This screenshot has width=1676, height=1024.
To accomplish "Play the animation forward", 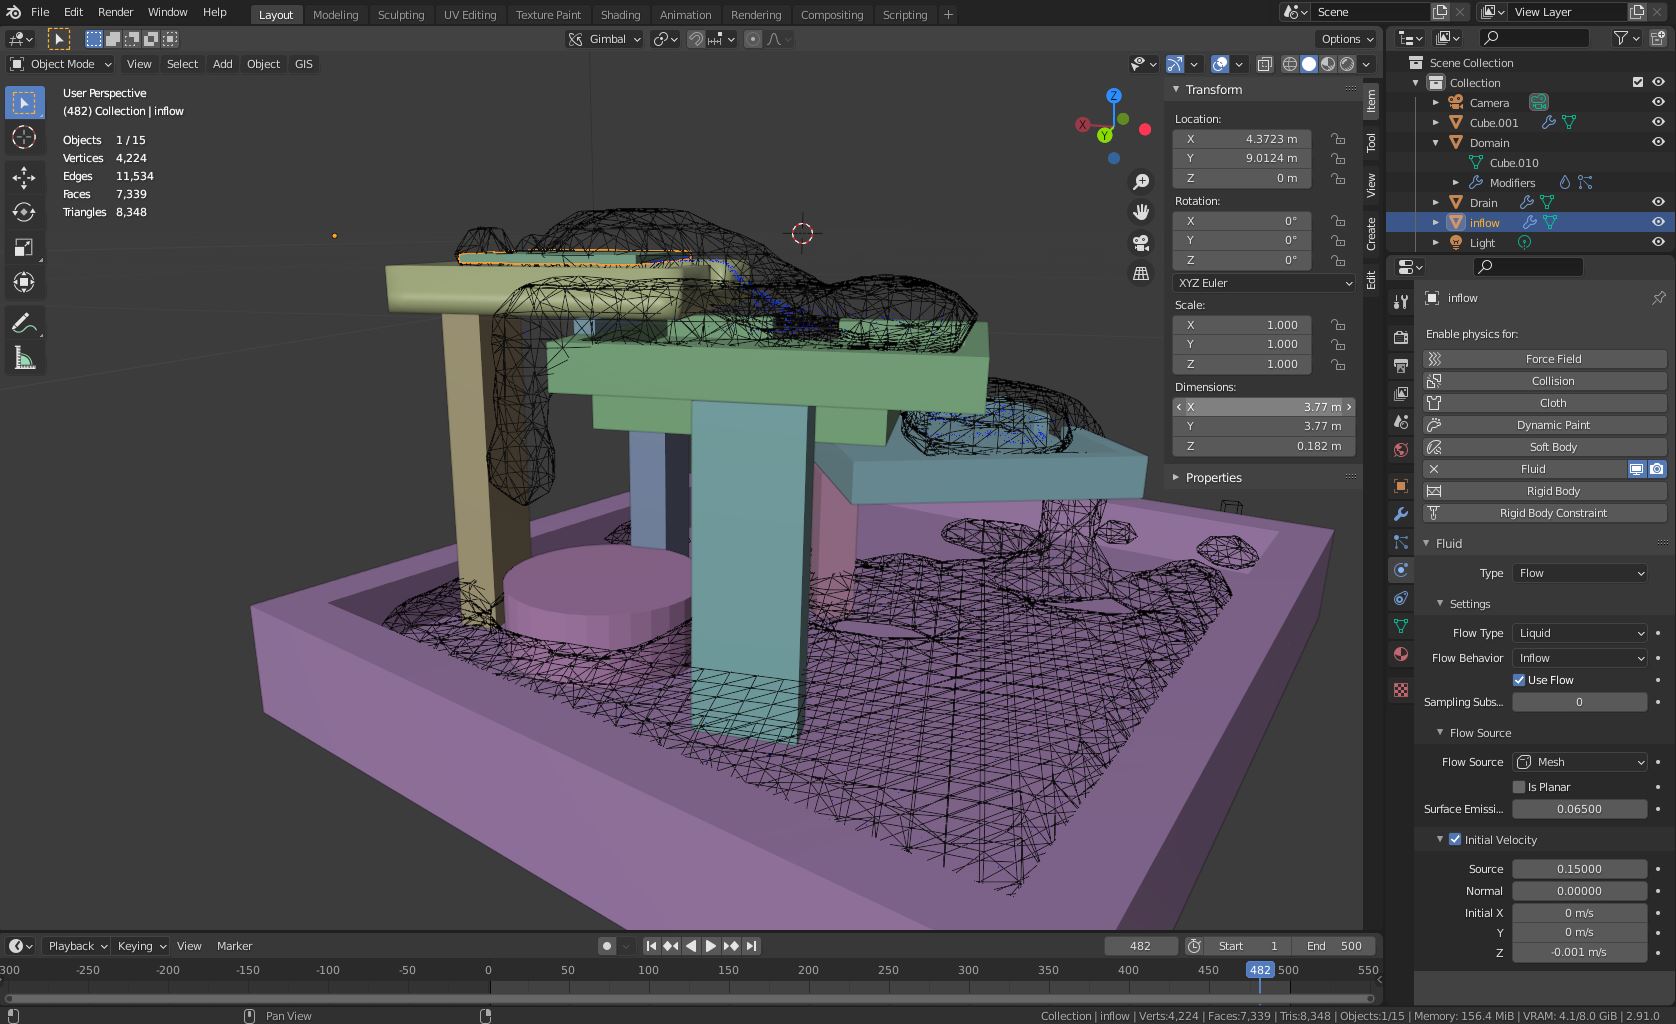I will (711, 946).
